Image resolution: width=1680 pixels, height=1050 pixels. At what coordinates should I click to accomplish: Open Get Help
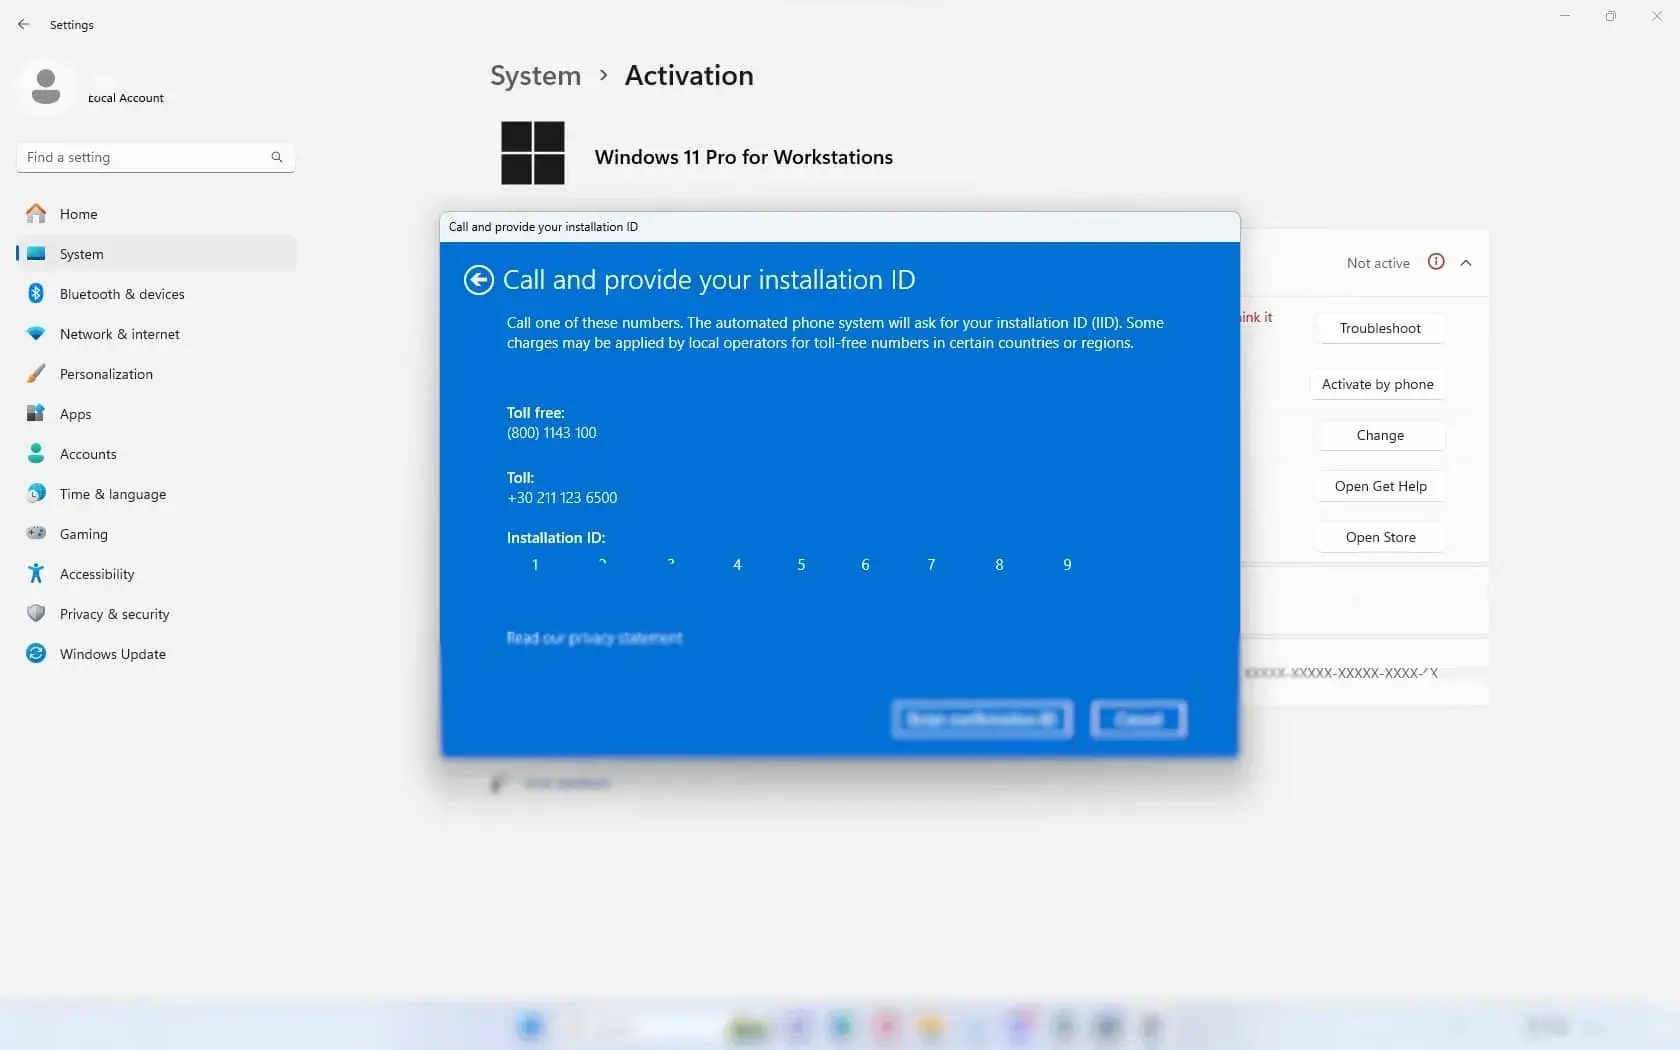(1379, 486)
